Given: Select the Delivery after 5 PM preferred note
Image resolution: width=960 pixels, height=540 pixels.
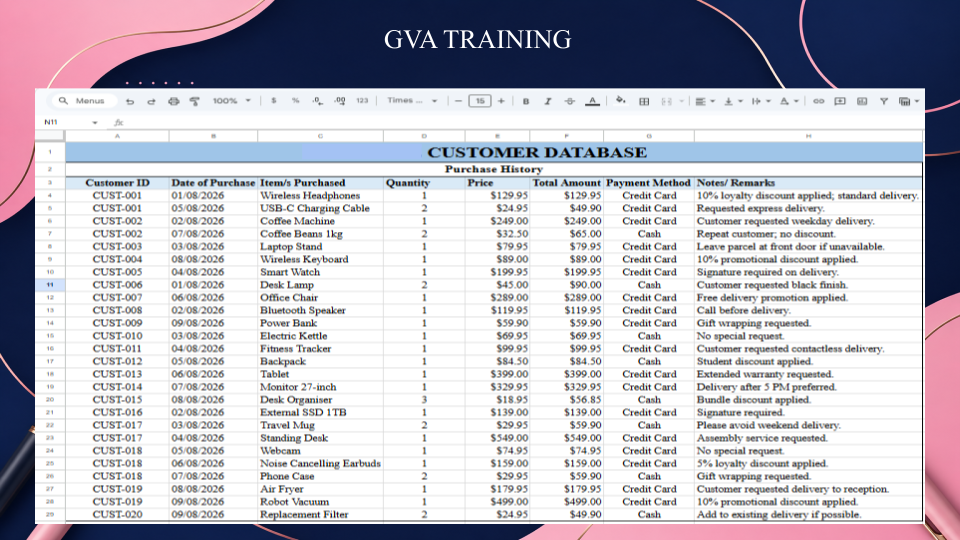Looking at the screenshot, I should pos(808,387).
